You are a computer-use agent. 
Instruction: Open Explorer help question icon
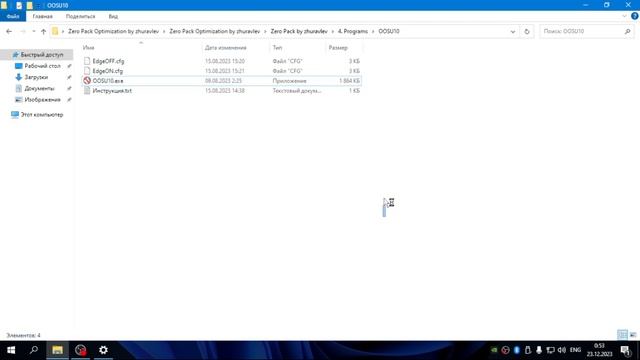pos(635,16)
